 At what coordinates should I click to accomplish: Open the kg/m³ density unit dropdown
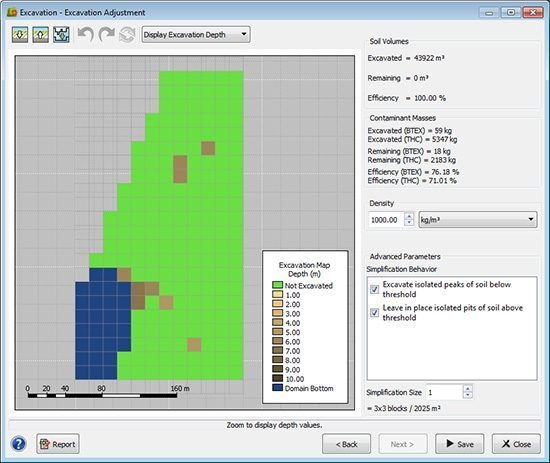click(x=478, y=220)
